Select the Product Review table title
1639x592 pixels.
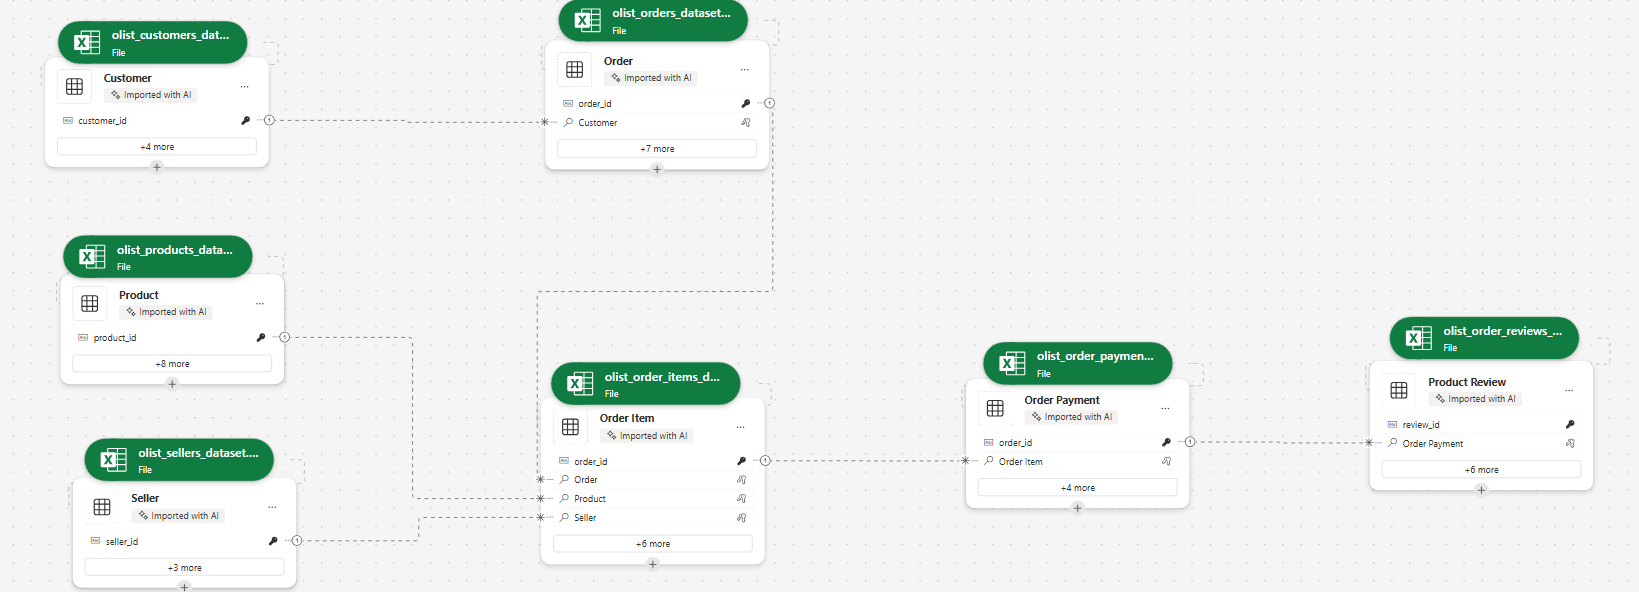(1467, 382)
